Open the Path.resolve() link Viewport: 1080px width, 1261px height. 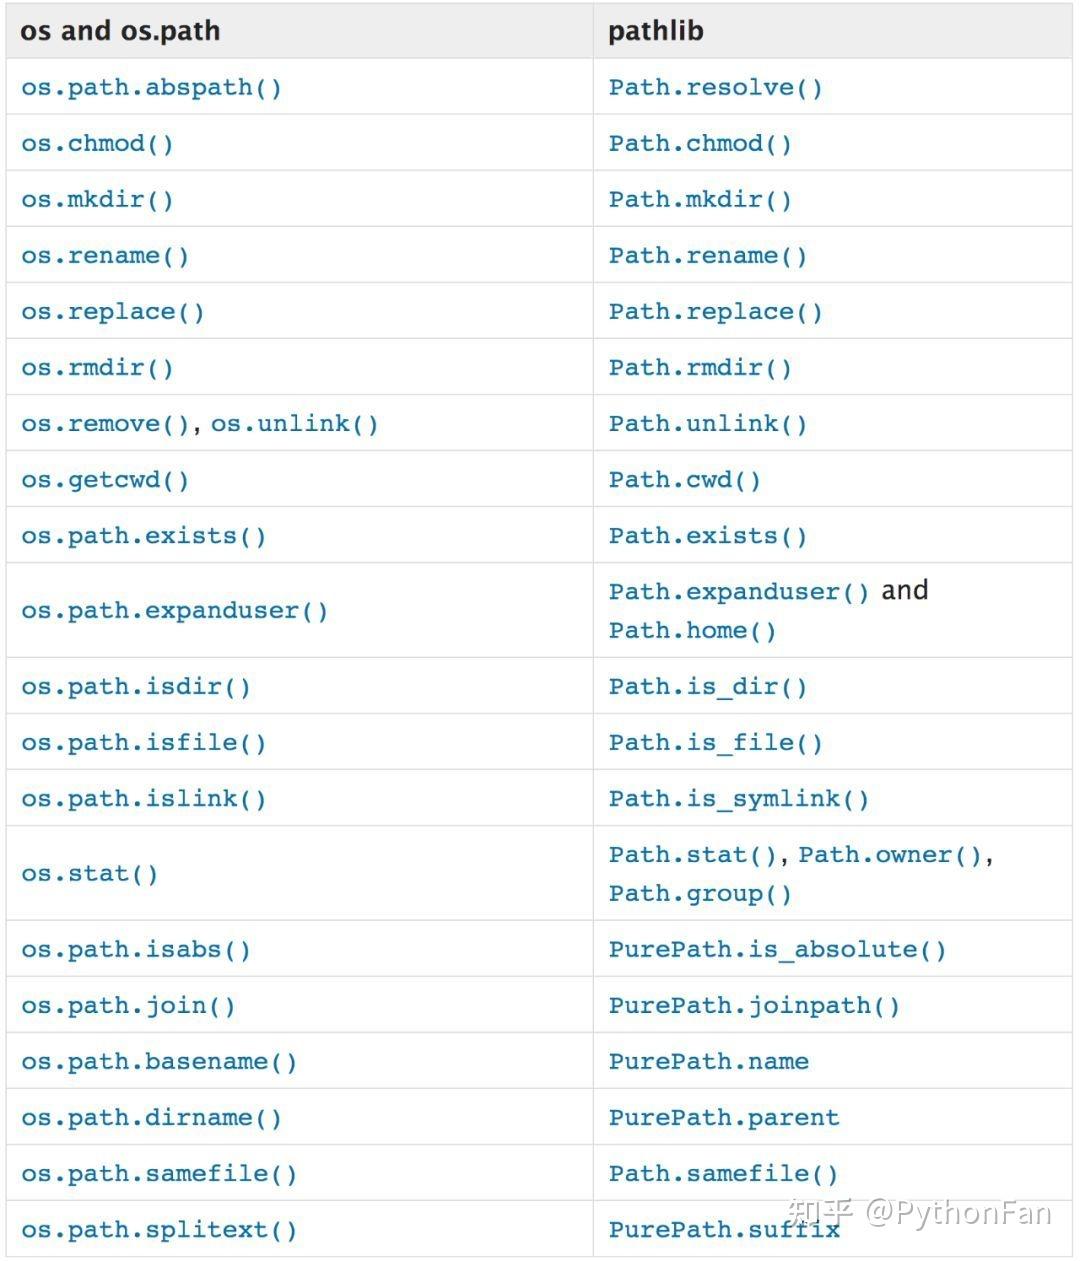(716, 87)
